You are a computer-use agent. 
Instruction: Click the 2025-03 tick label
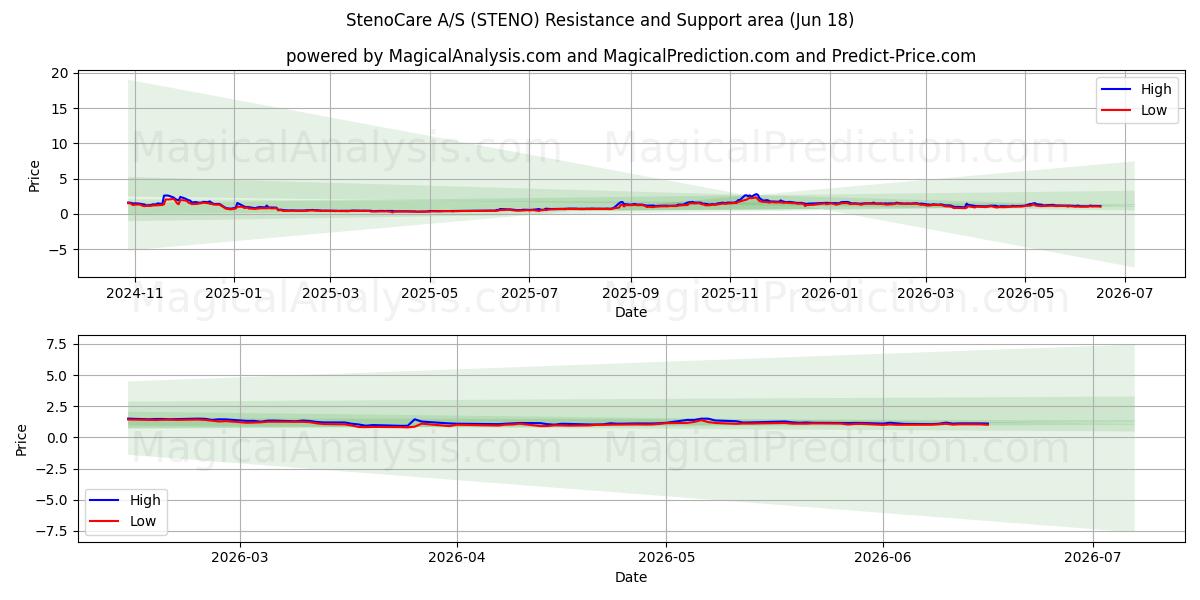[330, 293]
